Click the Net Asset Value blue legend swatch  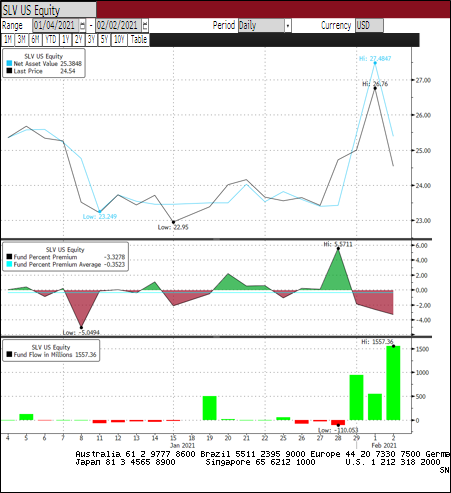9,63
